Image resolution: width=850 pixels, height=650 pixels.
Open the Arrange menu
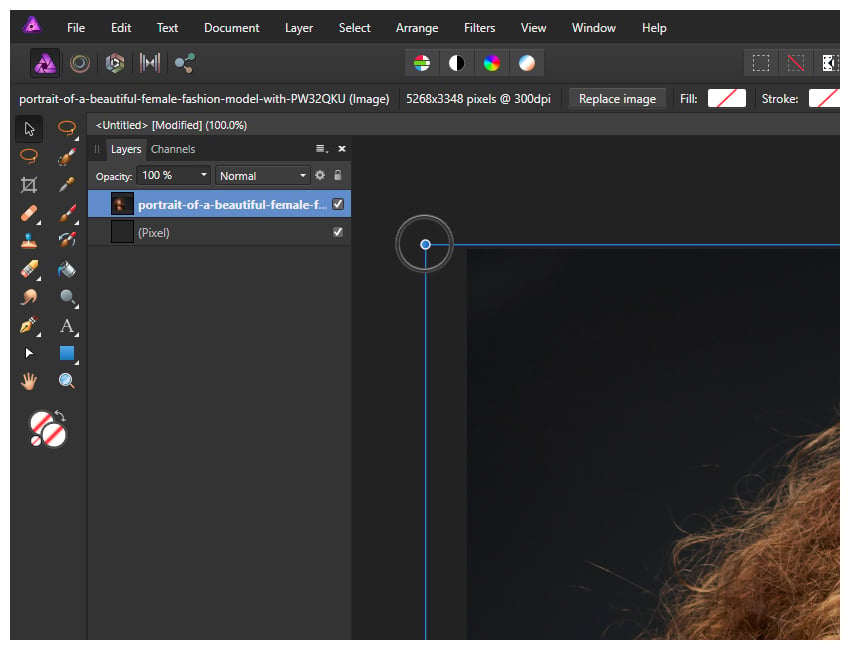click(x=417, y=28)
